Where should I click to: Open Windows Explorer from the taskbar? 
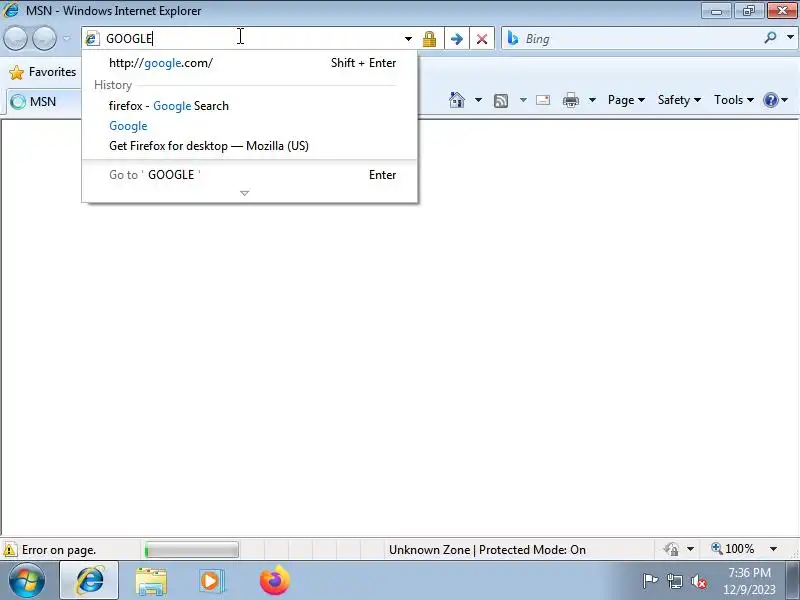tap(151, 581)
